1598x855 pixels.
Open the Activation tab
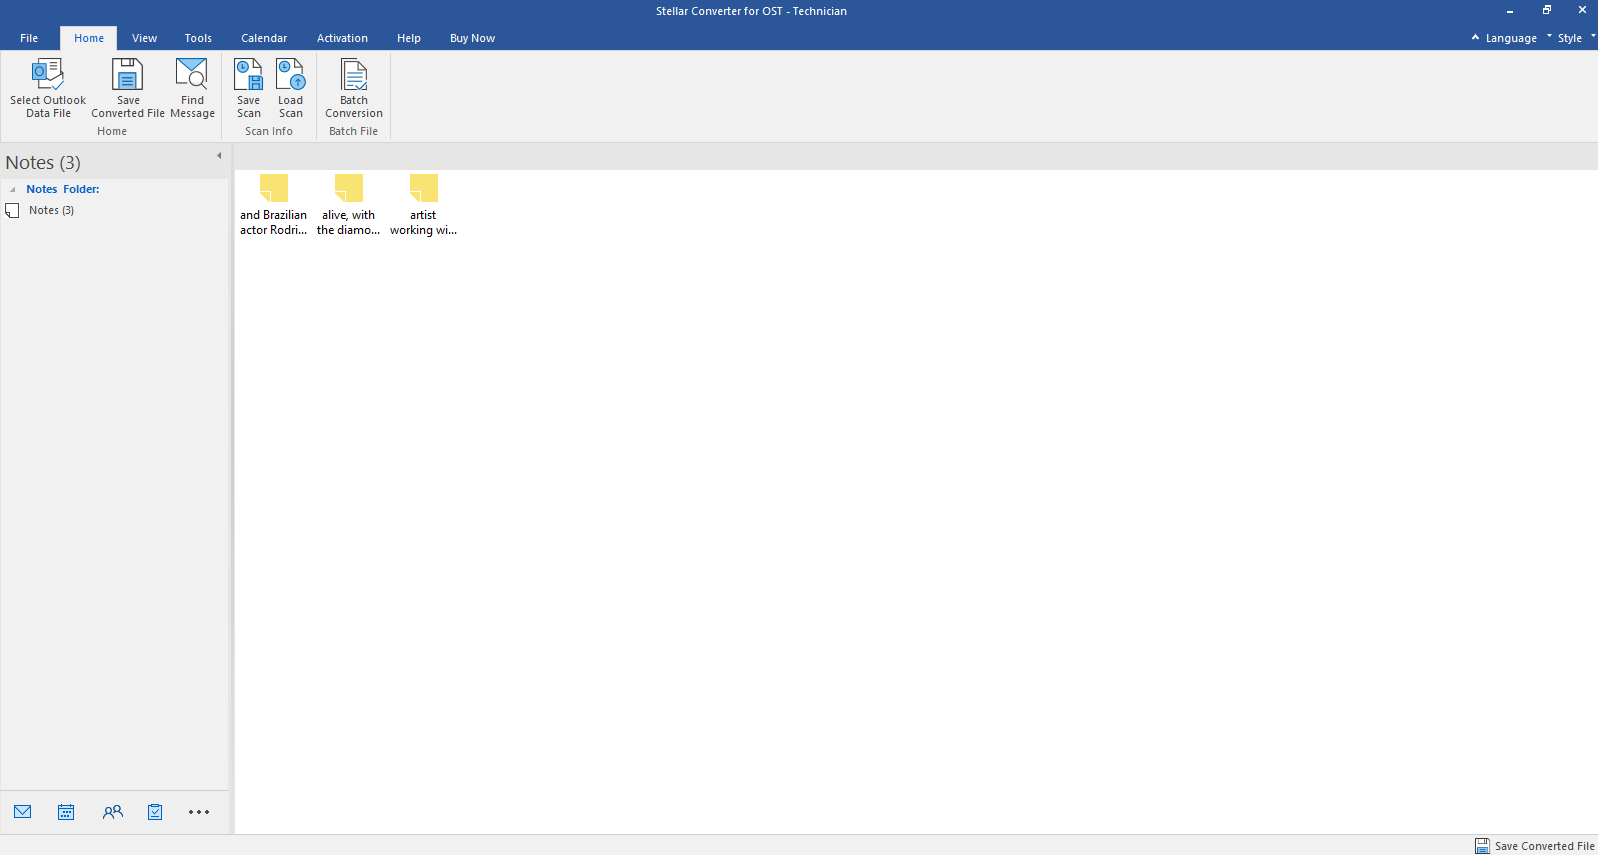pos(342,38)
